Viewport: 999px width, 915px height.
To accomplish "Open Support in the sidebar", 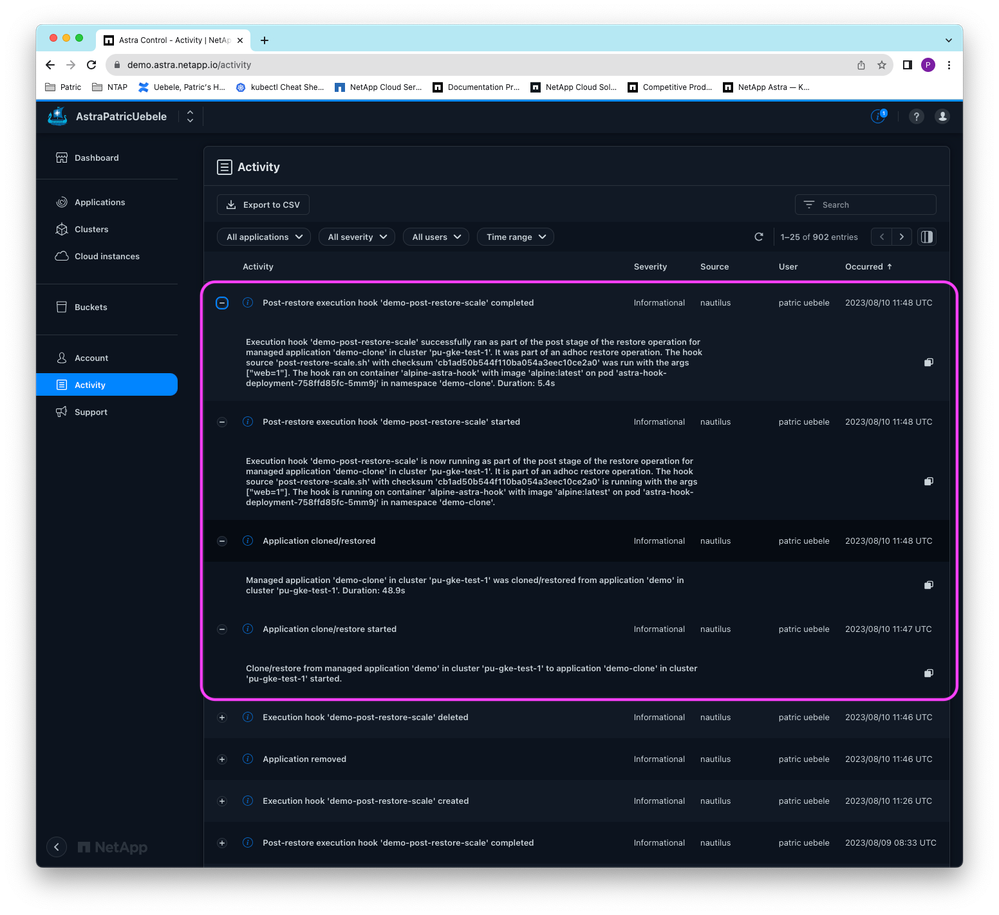I will [x=82, y=412].
